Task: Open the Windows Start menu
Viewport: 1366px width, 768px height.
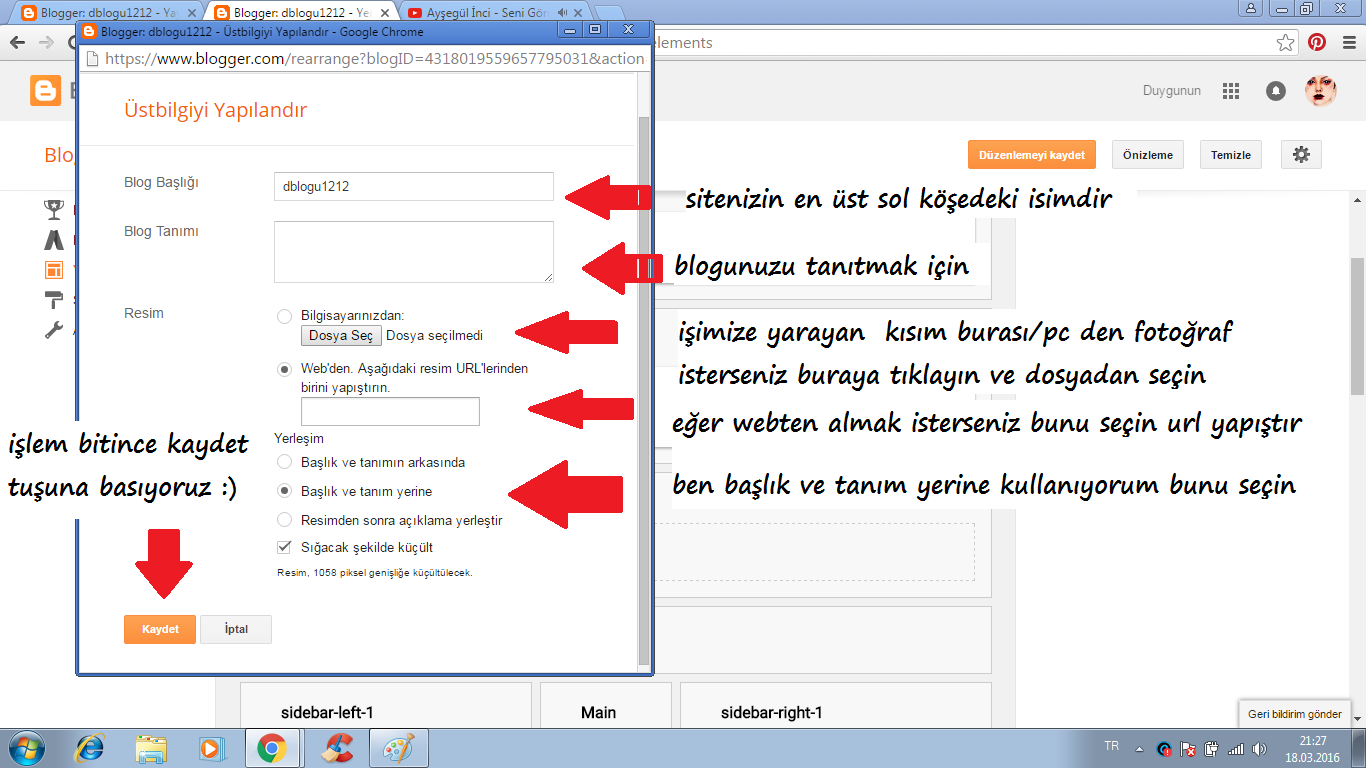Action: point(25,748)
